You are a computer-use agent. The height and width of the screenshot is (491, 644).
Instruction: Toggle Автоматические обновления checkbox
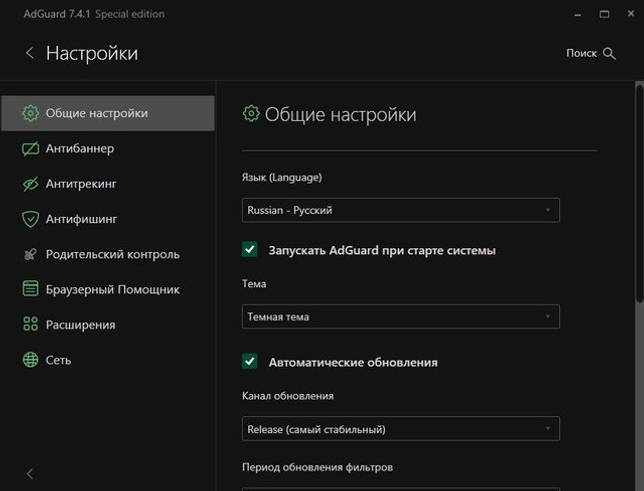coord(249,362)
